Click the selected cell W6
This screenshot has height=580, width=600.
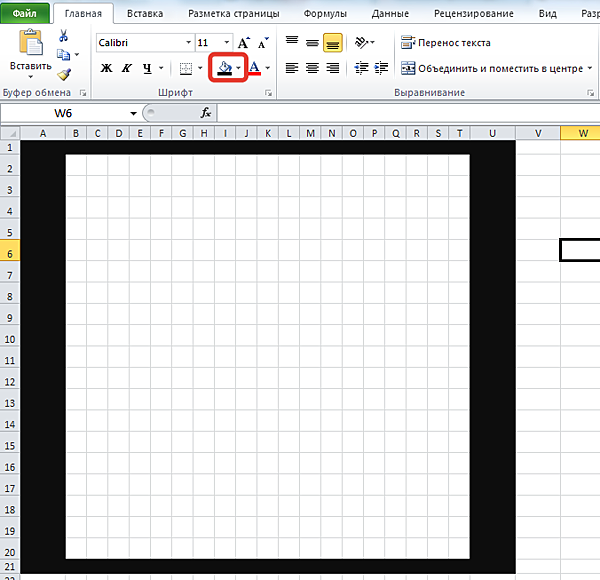coord(580,250)
